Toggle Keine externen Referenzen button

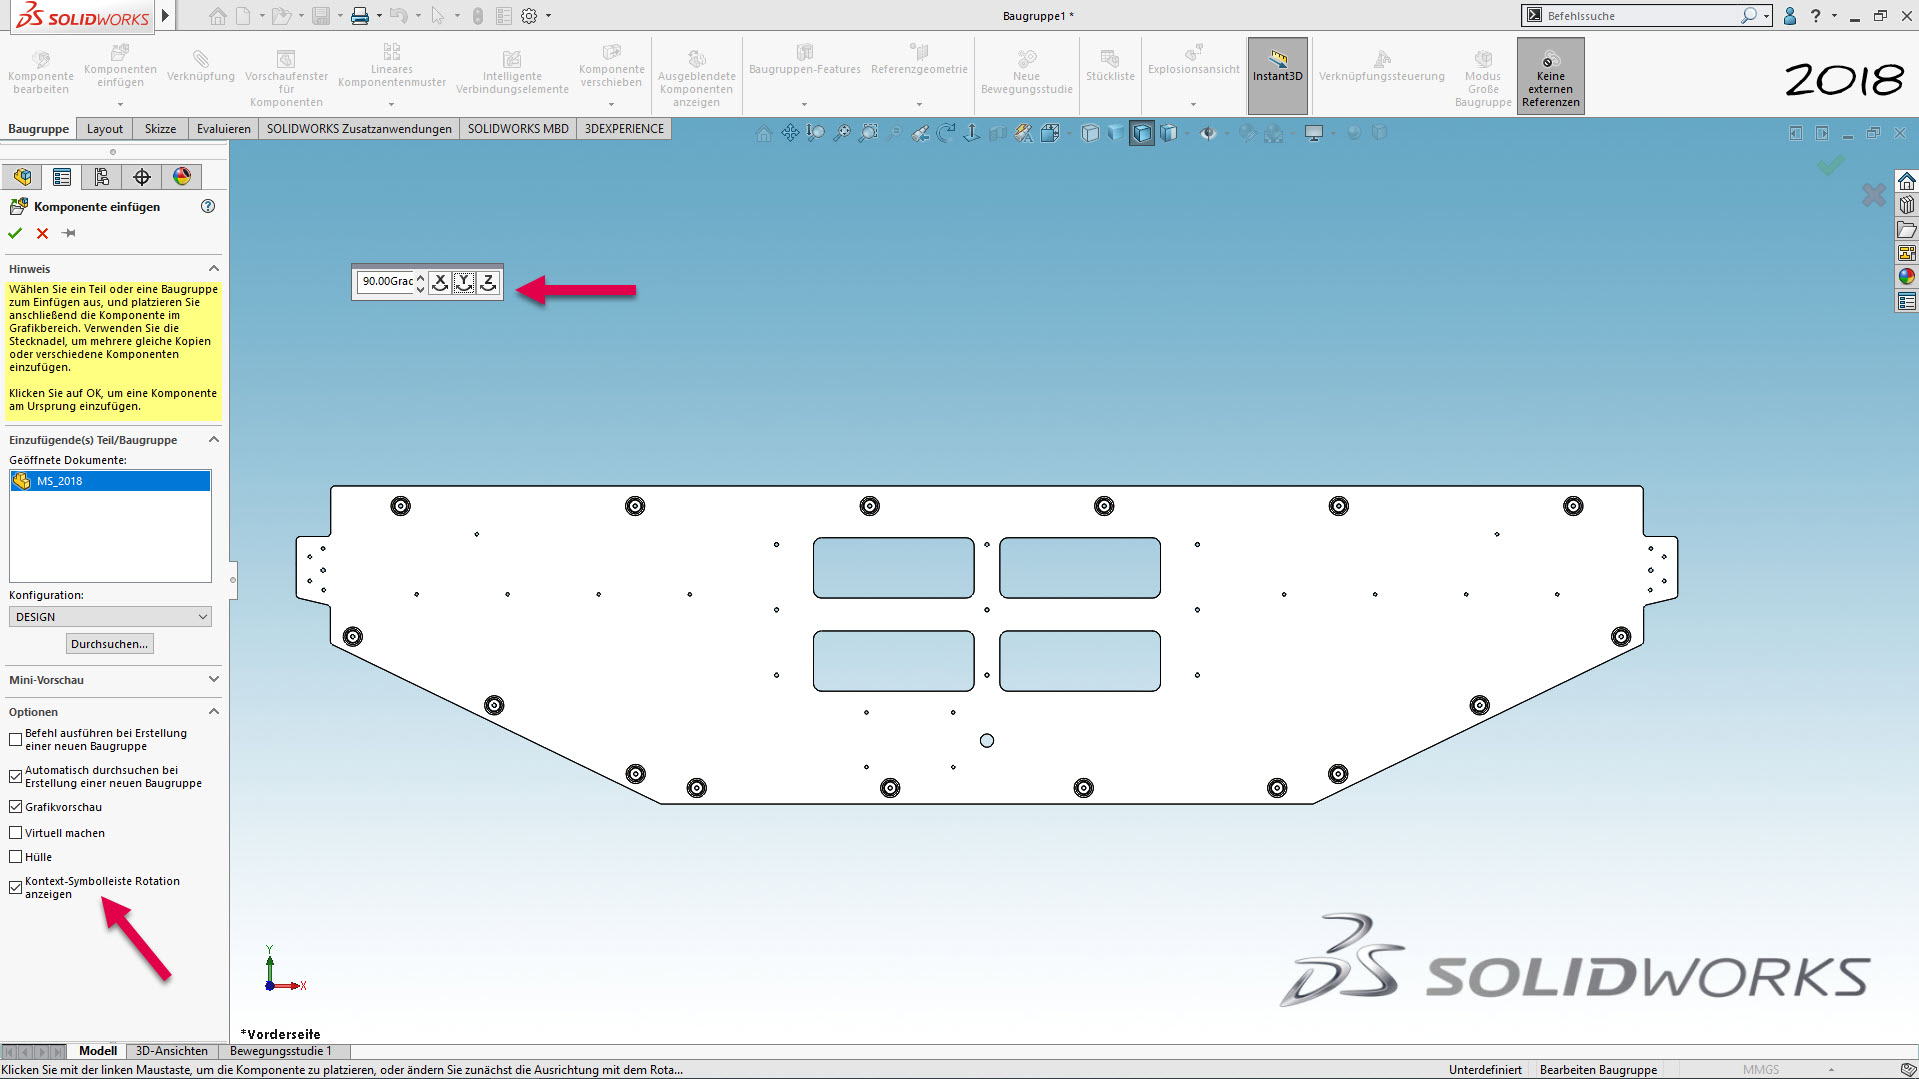(1550, 76)
